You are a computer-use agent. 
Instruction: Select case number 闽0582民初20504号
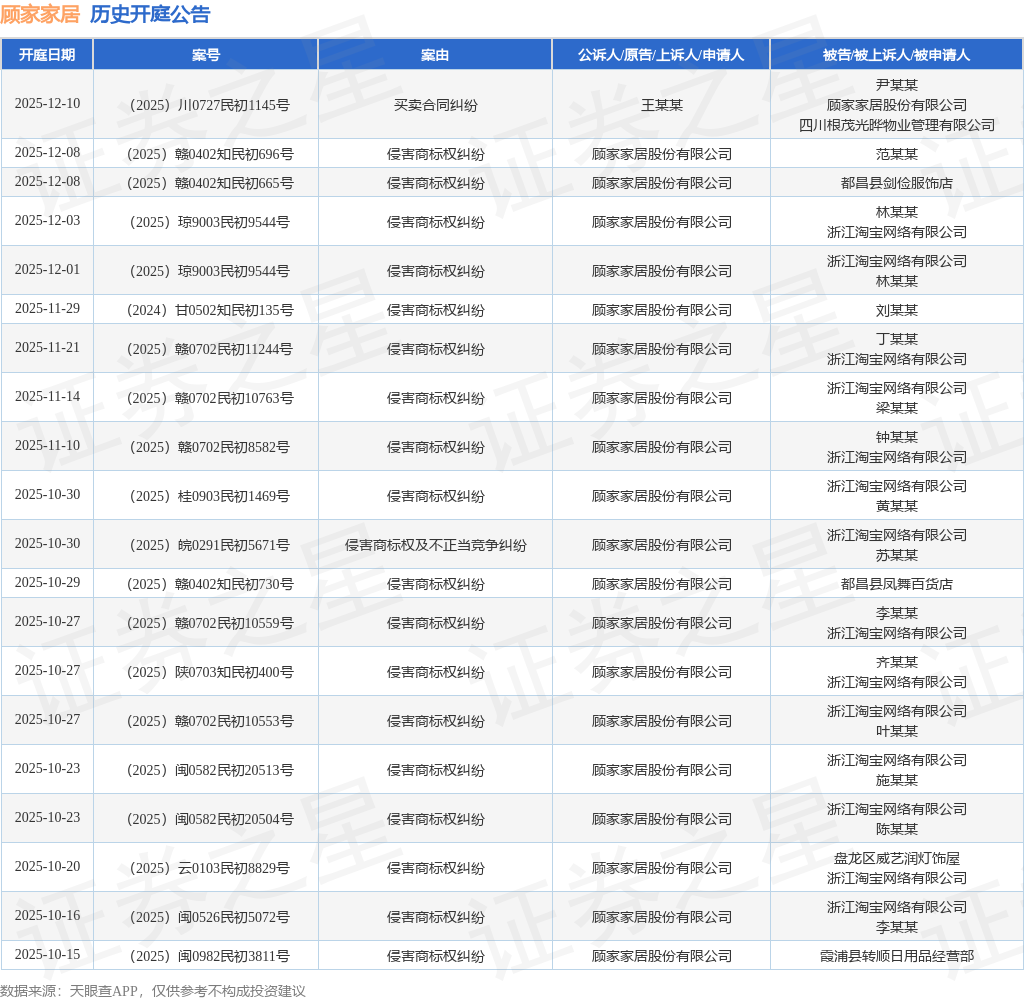tap(210, 819)
